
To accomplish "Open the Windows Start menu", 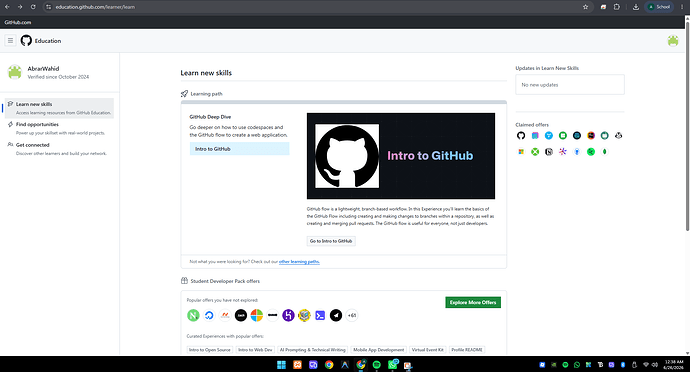I will click(x=281, y=365).
